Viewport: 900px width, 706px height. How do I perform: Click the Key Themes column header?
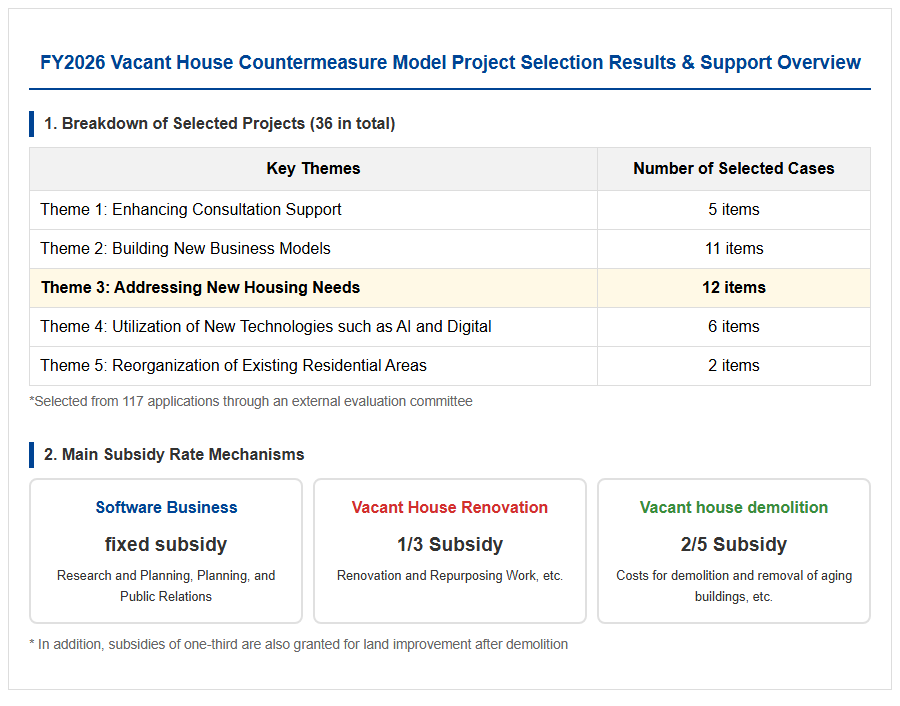(313, 168)
